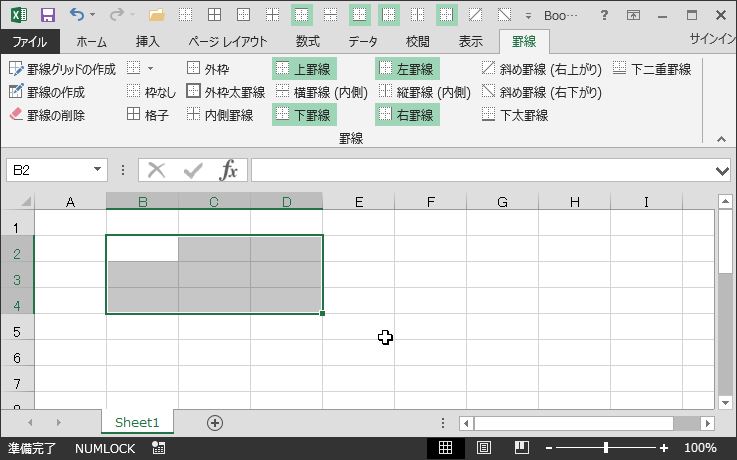Toggle 下罫線 bottom border in ribbon
Image resolution: width=737 pixels, height=460 pixels.
point(304,115)
